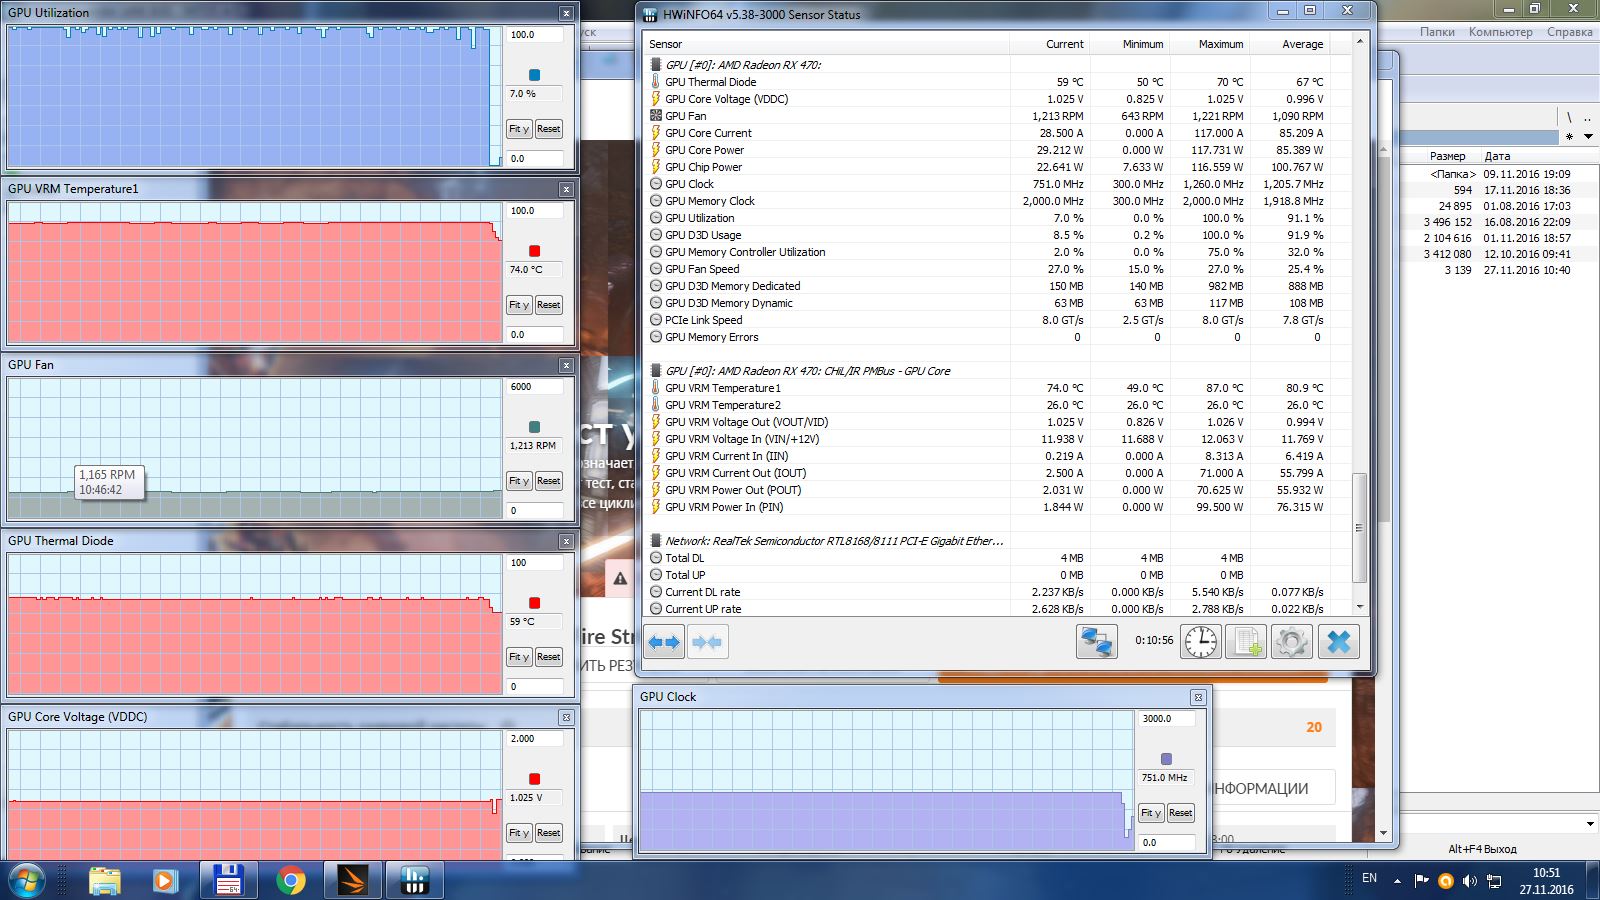Click the collapse-columns arrows icon in HWiNFO

click(708, 642)
